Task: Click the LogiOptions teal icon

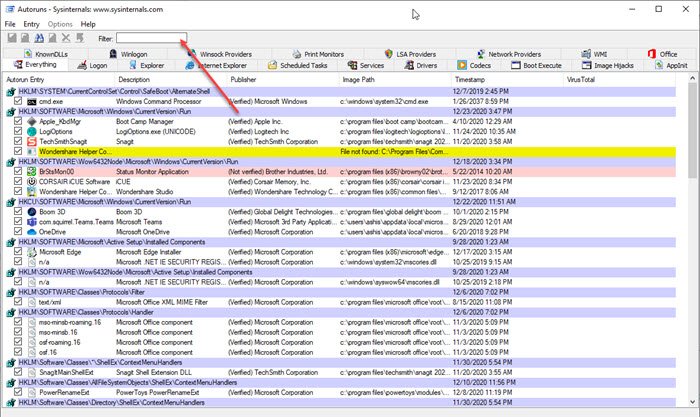Action: 31,132
